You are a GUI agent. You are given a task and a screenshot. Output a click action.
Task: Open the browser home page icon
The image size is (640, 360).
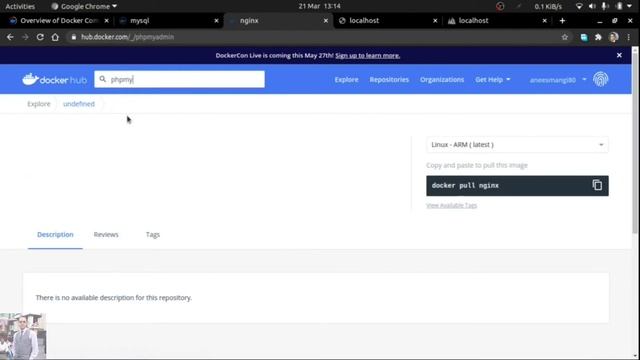[55, 37]
